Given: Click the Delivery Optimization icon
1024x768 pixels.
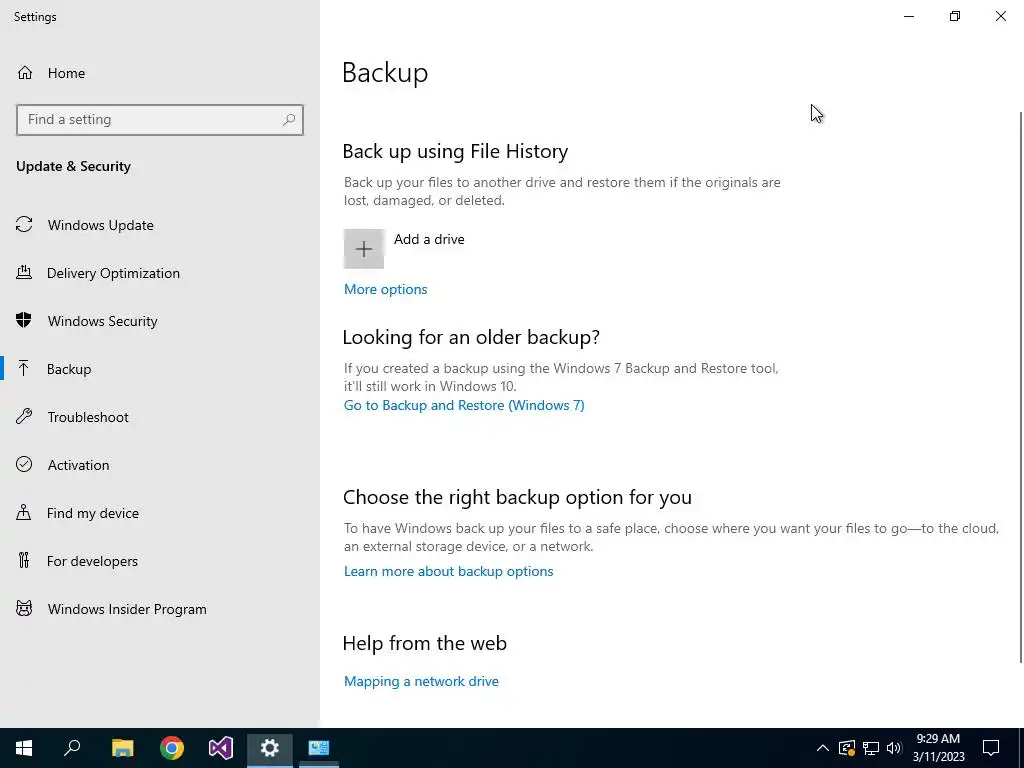Looking at the screenshot, I should 24,272.
